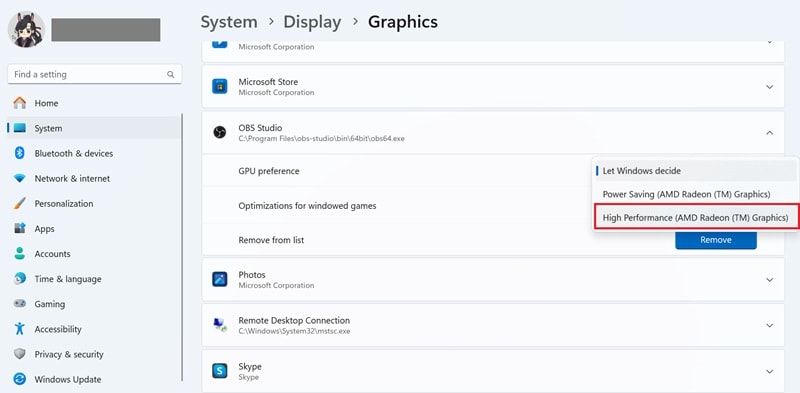Navigate to System in the breadcrumb
The image size is (800, 393).
229,22
